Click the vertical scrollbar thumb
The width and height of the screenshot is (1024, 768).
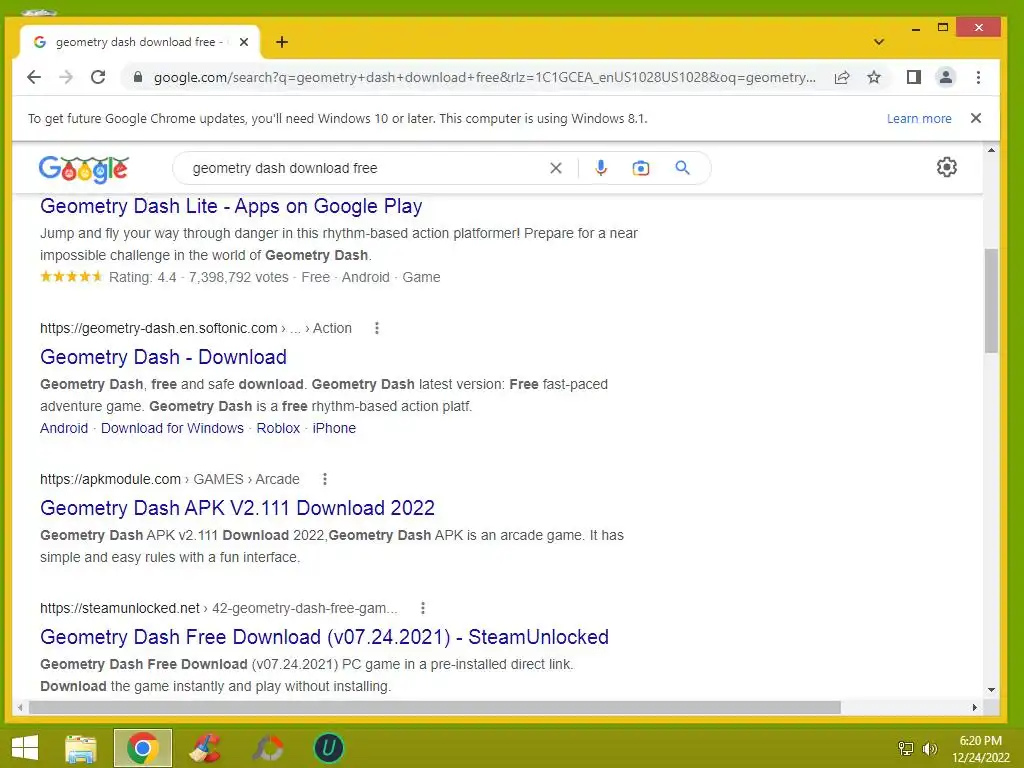[991, 301]
